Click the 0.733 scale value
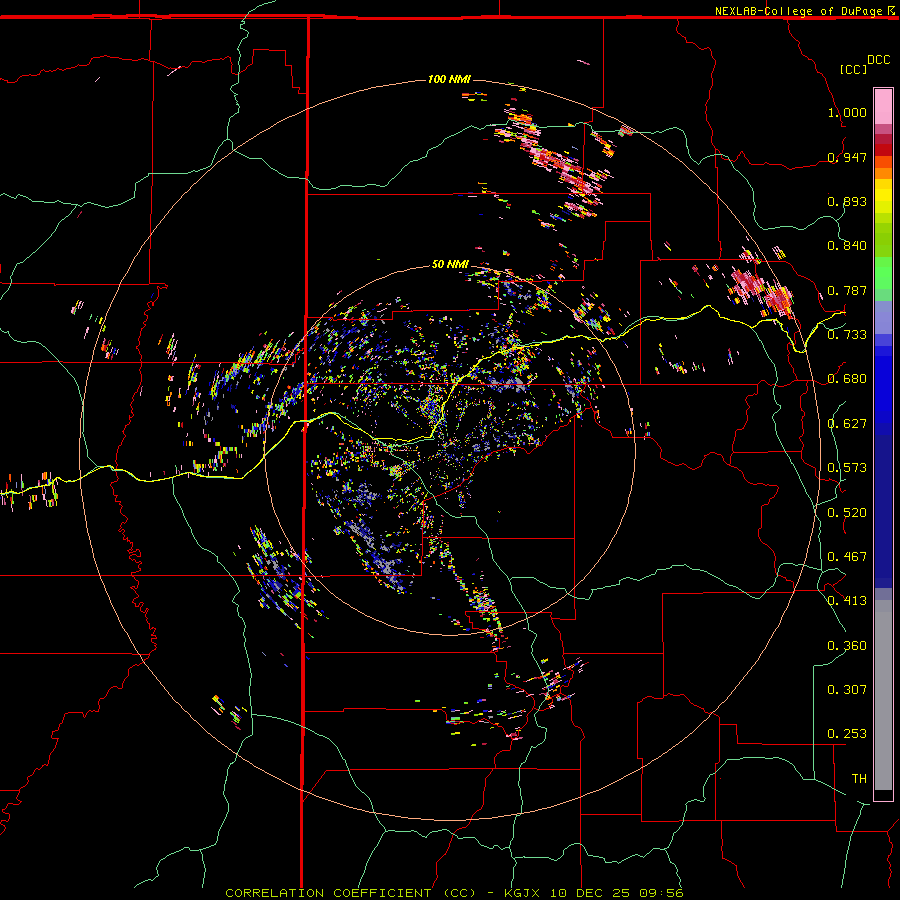 (847, 335)
